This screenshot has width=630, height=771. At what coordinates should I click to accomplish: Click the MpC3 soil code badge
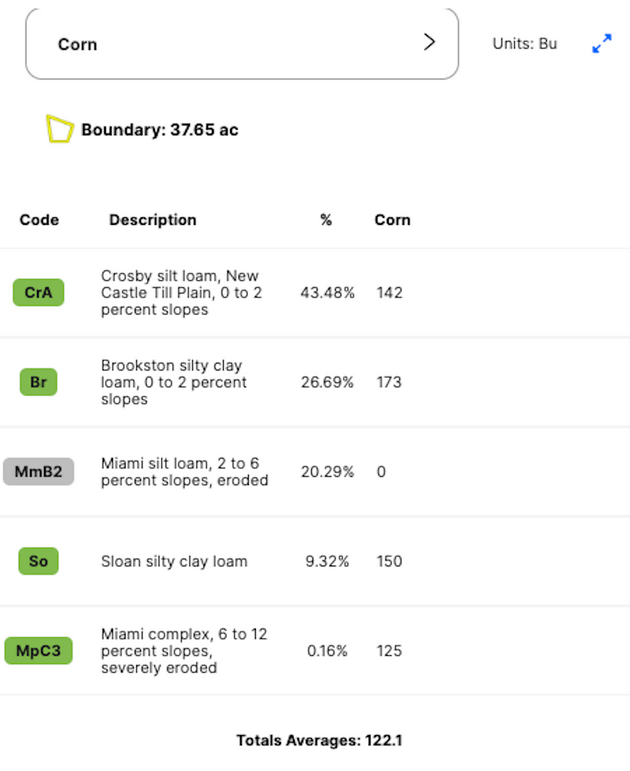(x=38, y=651)
